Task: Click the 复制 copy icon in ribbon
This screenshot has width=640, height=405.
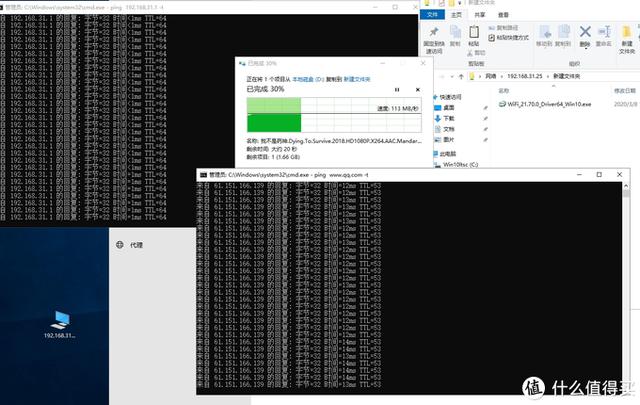Action: point(455,32)
